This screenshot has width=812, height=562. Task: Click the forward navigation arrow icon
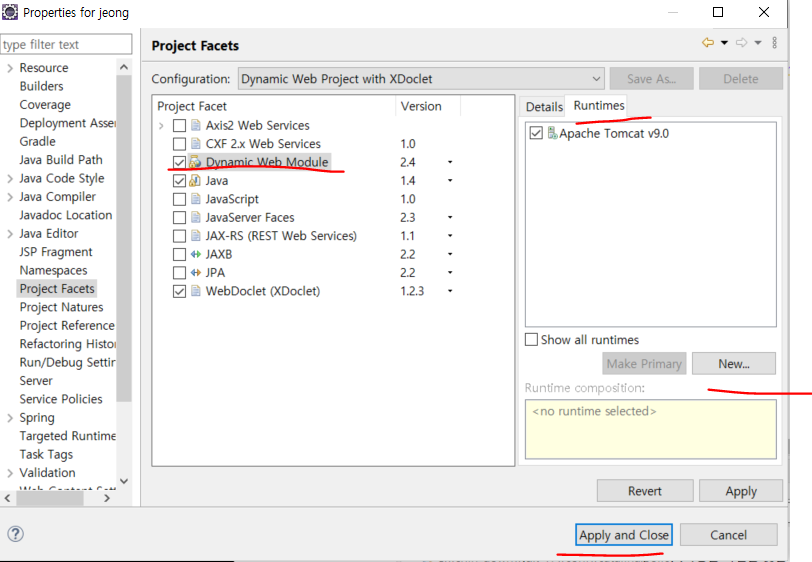(742, 42)
